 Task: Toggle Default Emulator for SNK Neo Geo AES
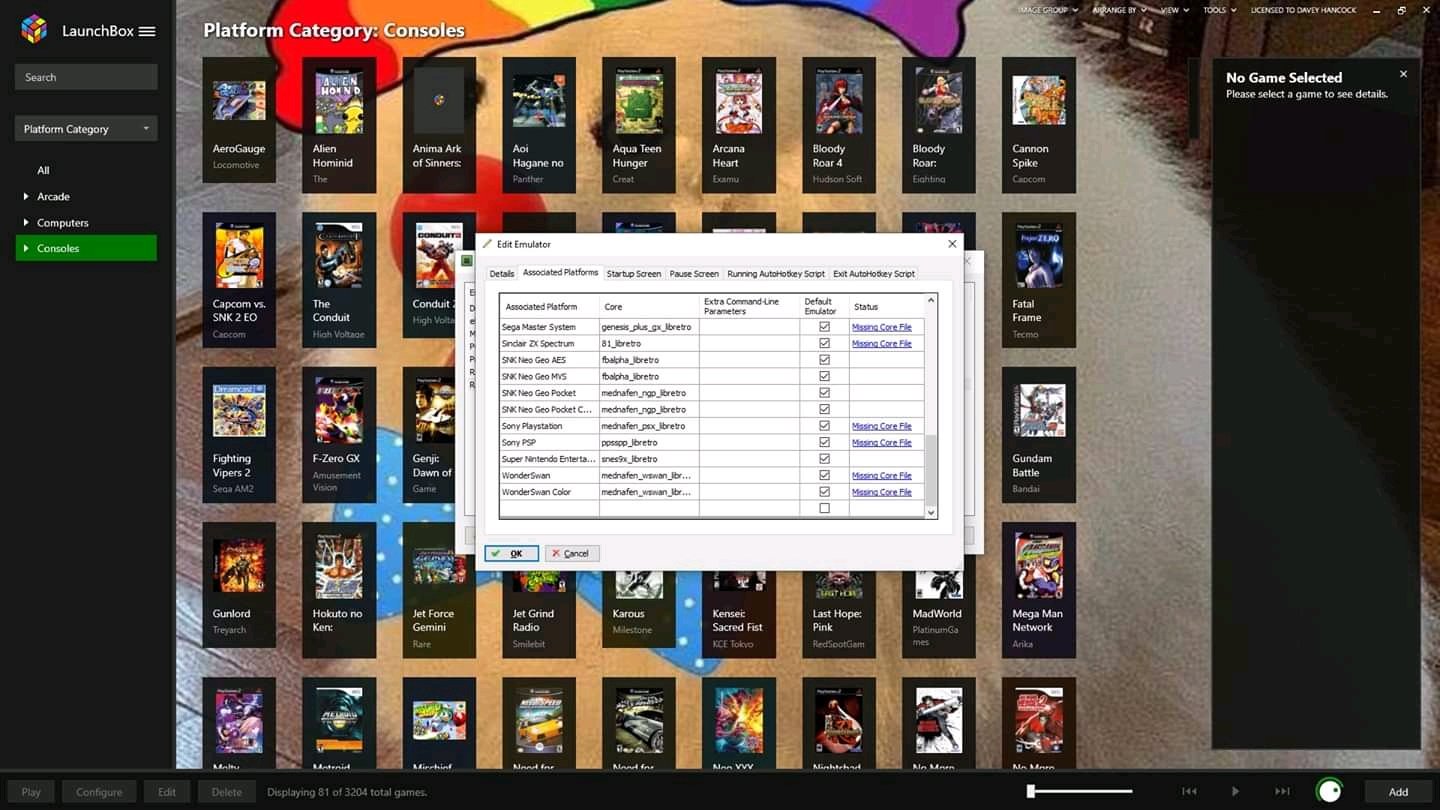pyautogui.click(x=824, y=360)
